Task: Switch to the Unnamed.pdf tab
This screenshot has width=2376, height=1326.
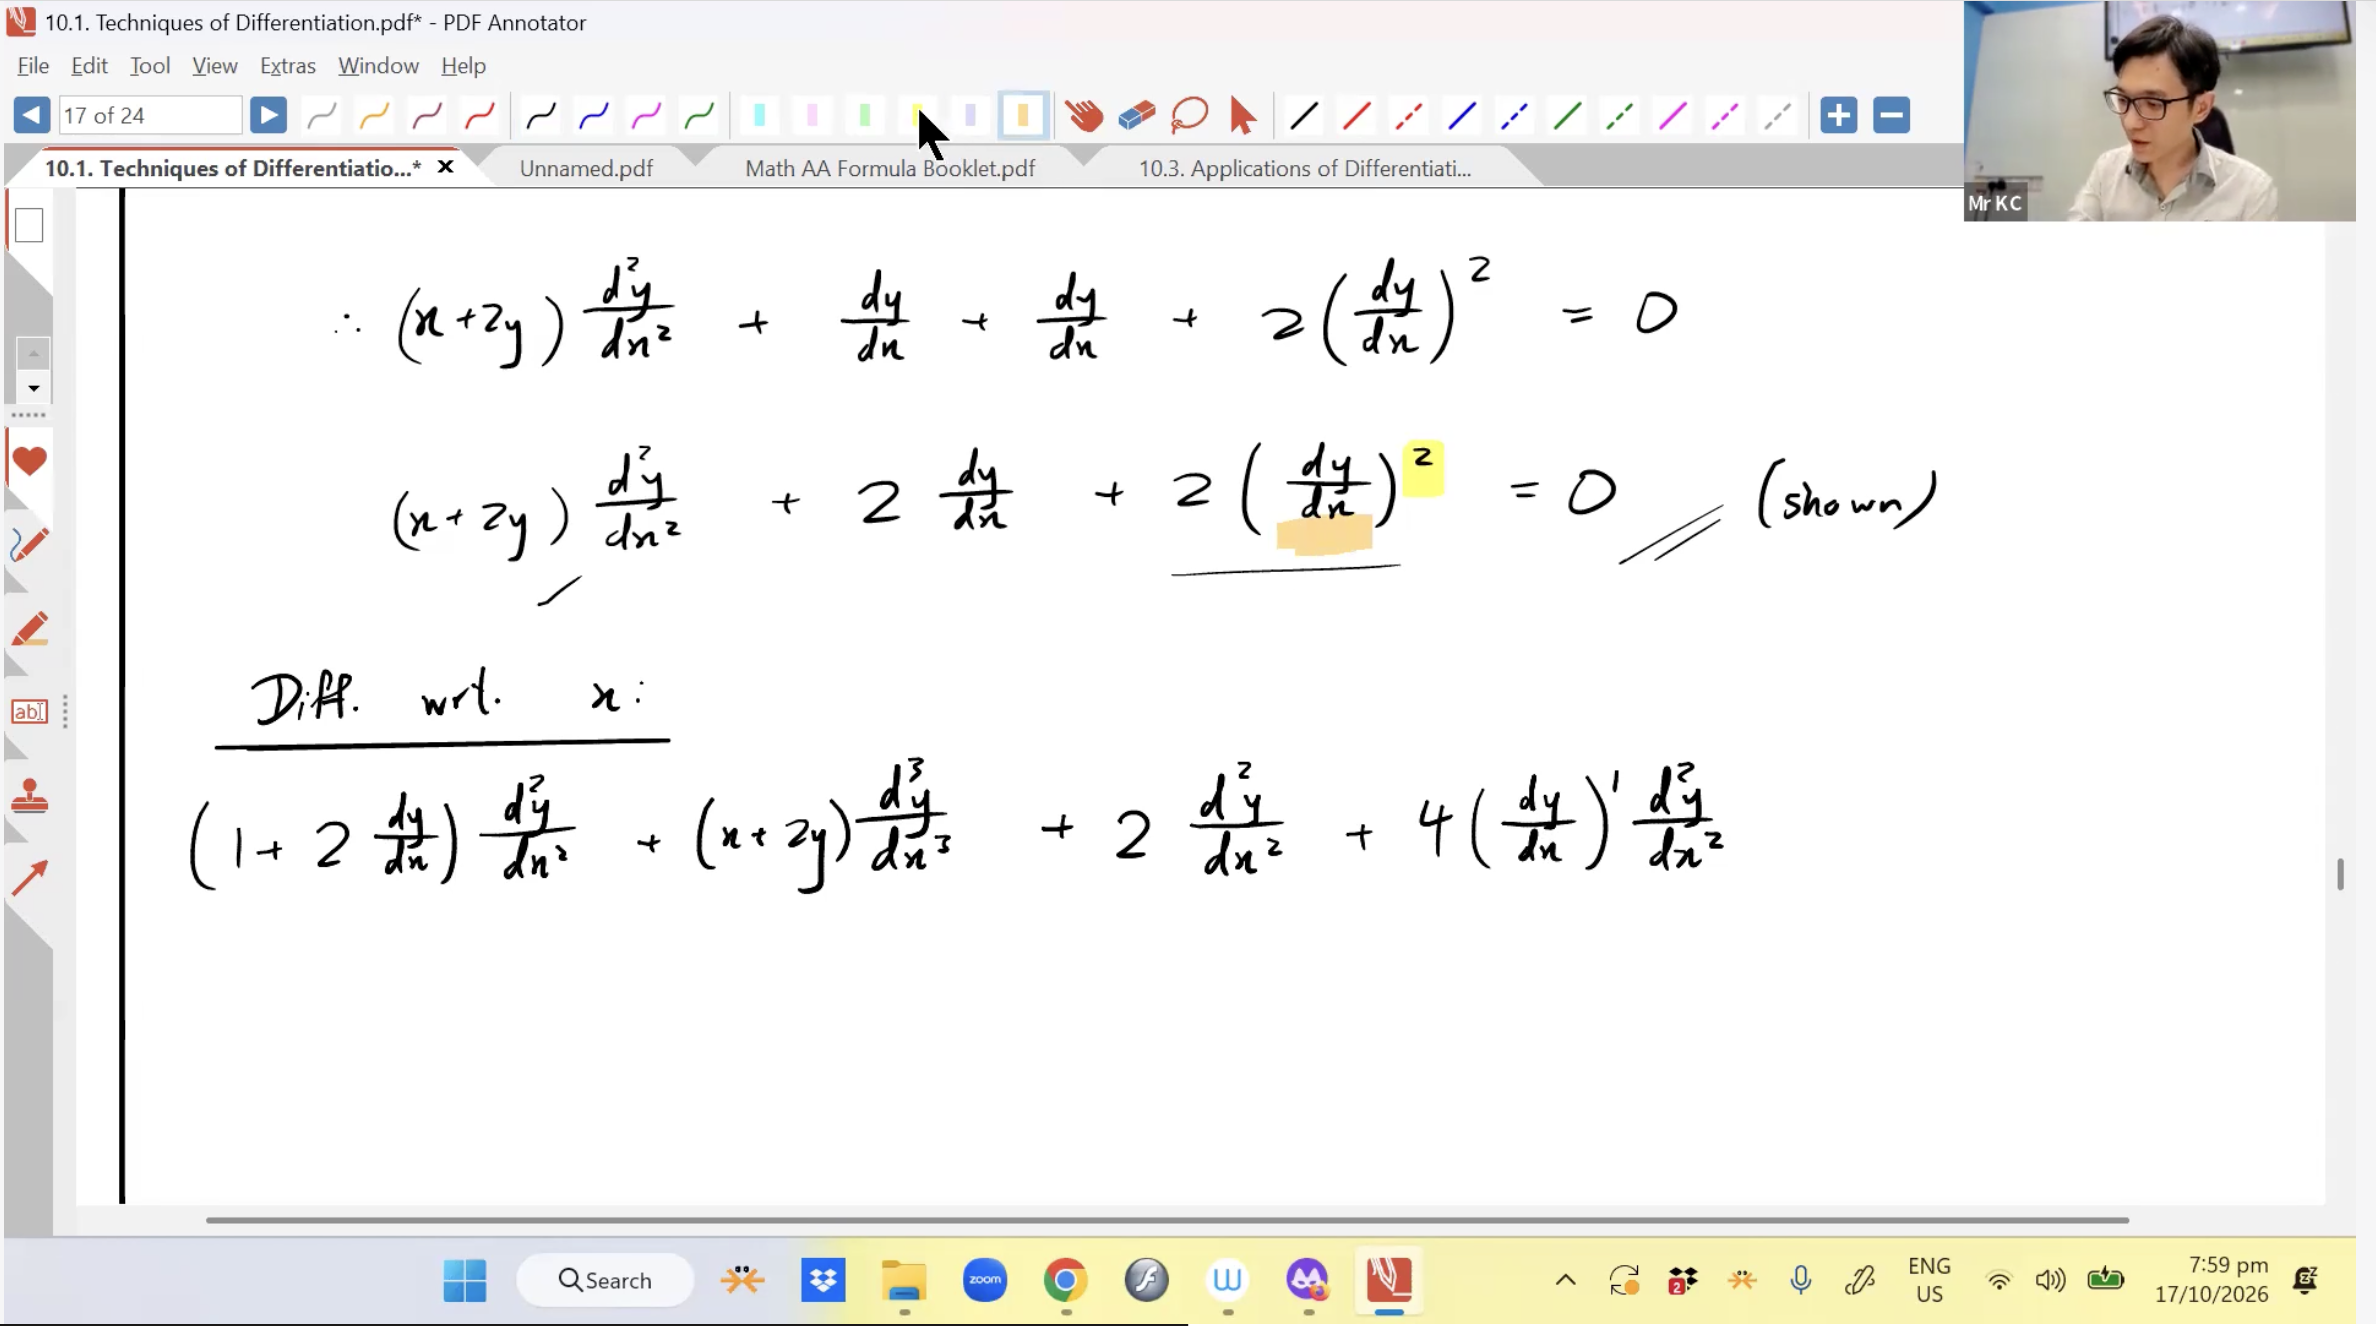Action: pyautogui.click(x=586, y=169)
